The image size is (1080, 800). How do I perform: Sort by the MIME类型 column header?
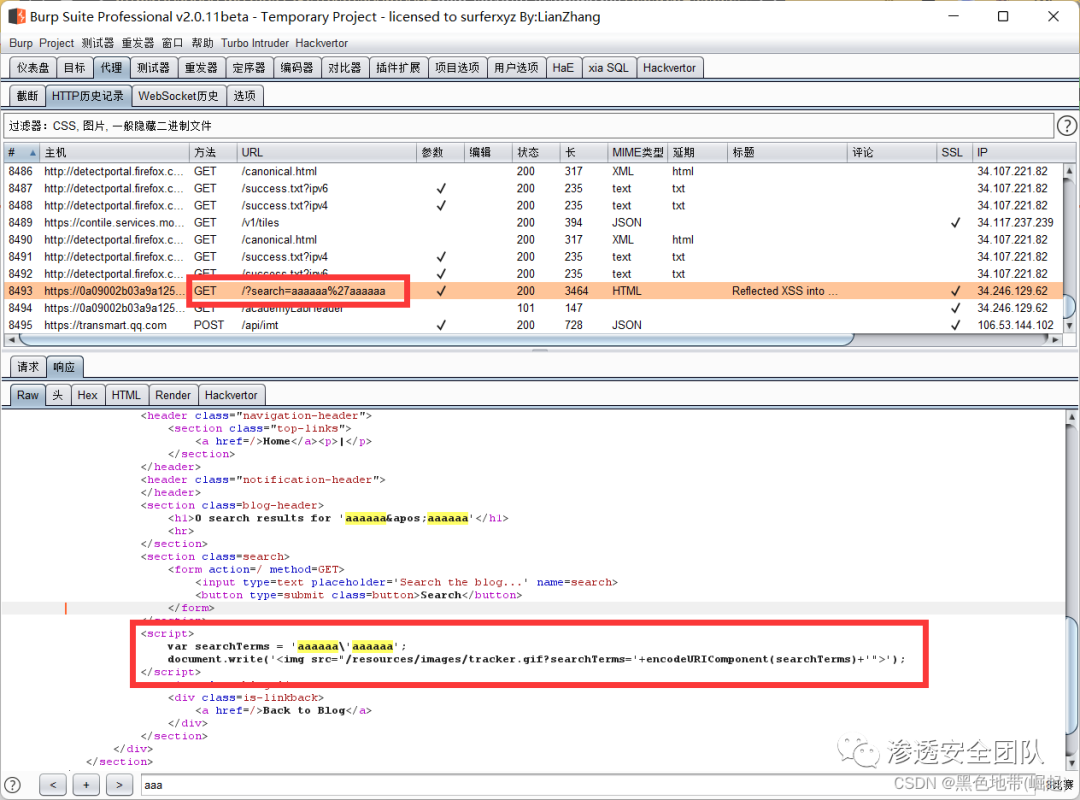coord(638,152)
